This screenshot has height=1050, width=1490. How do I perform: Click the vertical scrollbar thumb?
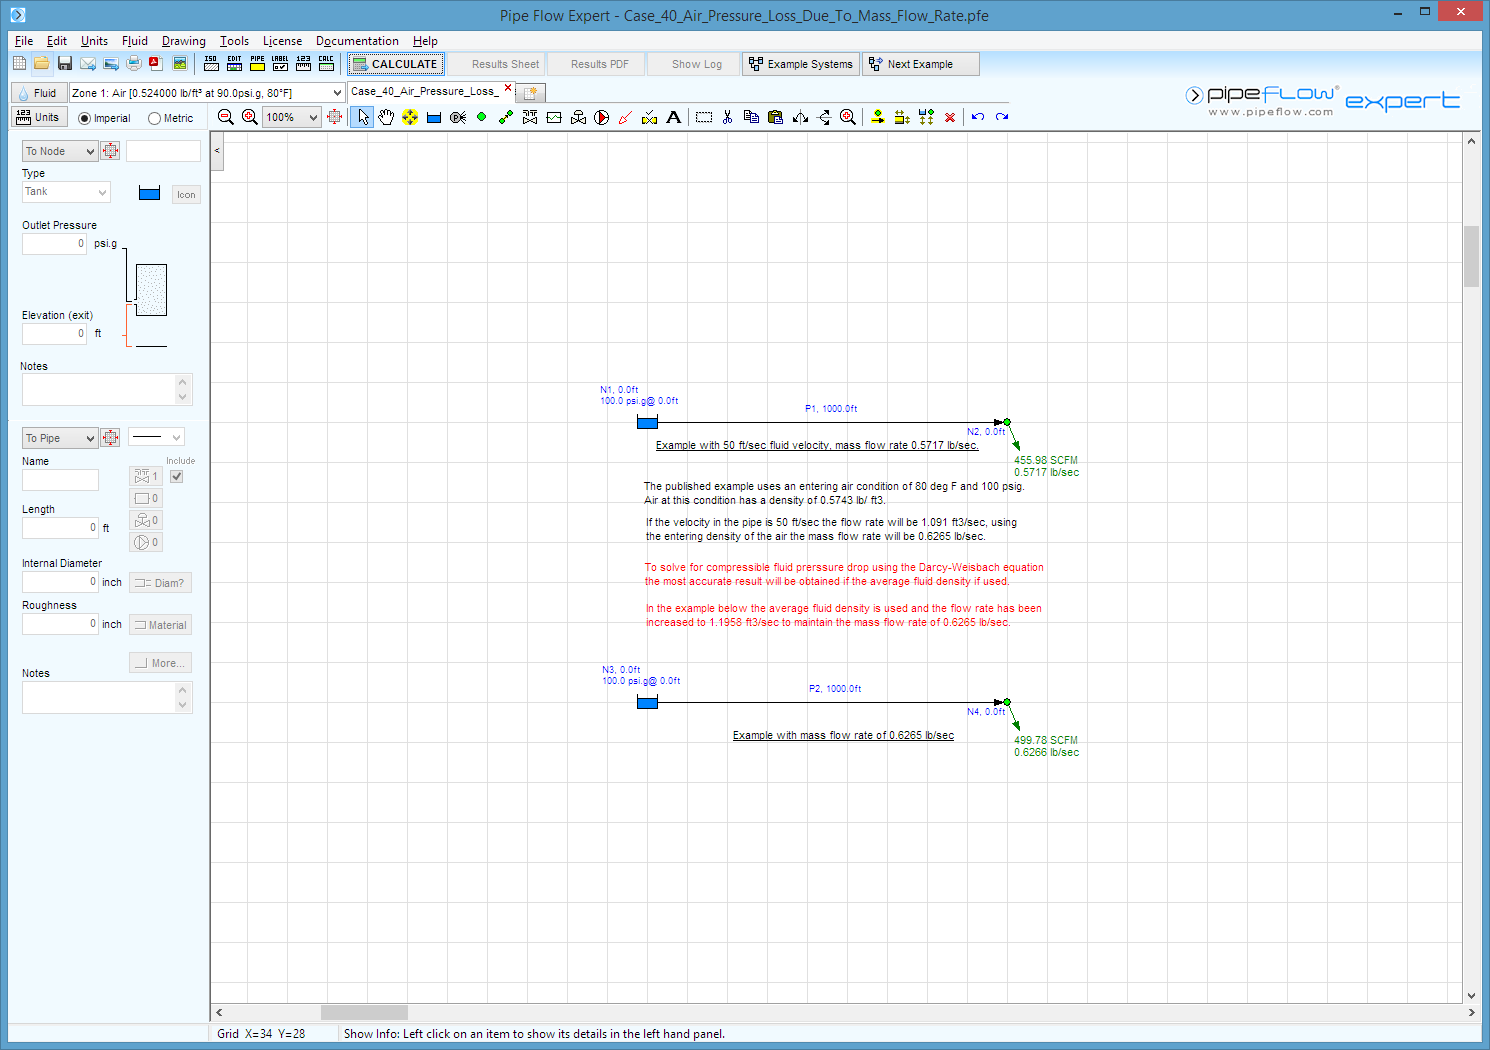pos(1471,256)
